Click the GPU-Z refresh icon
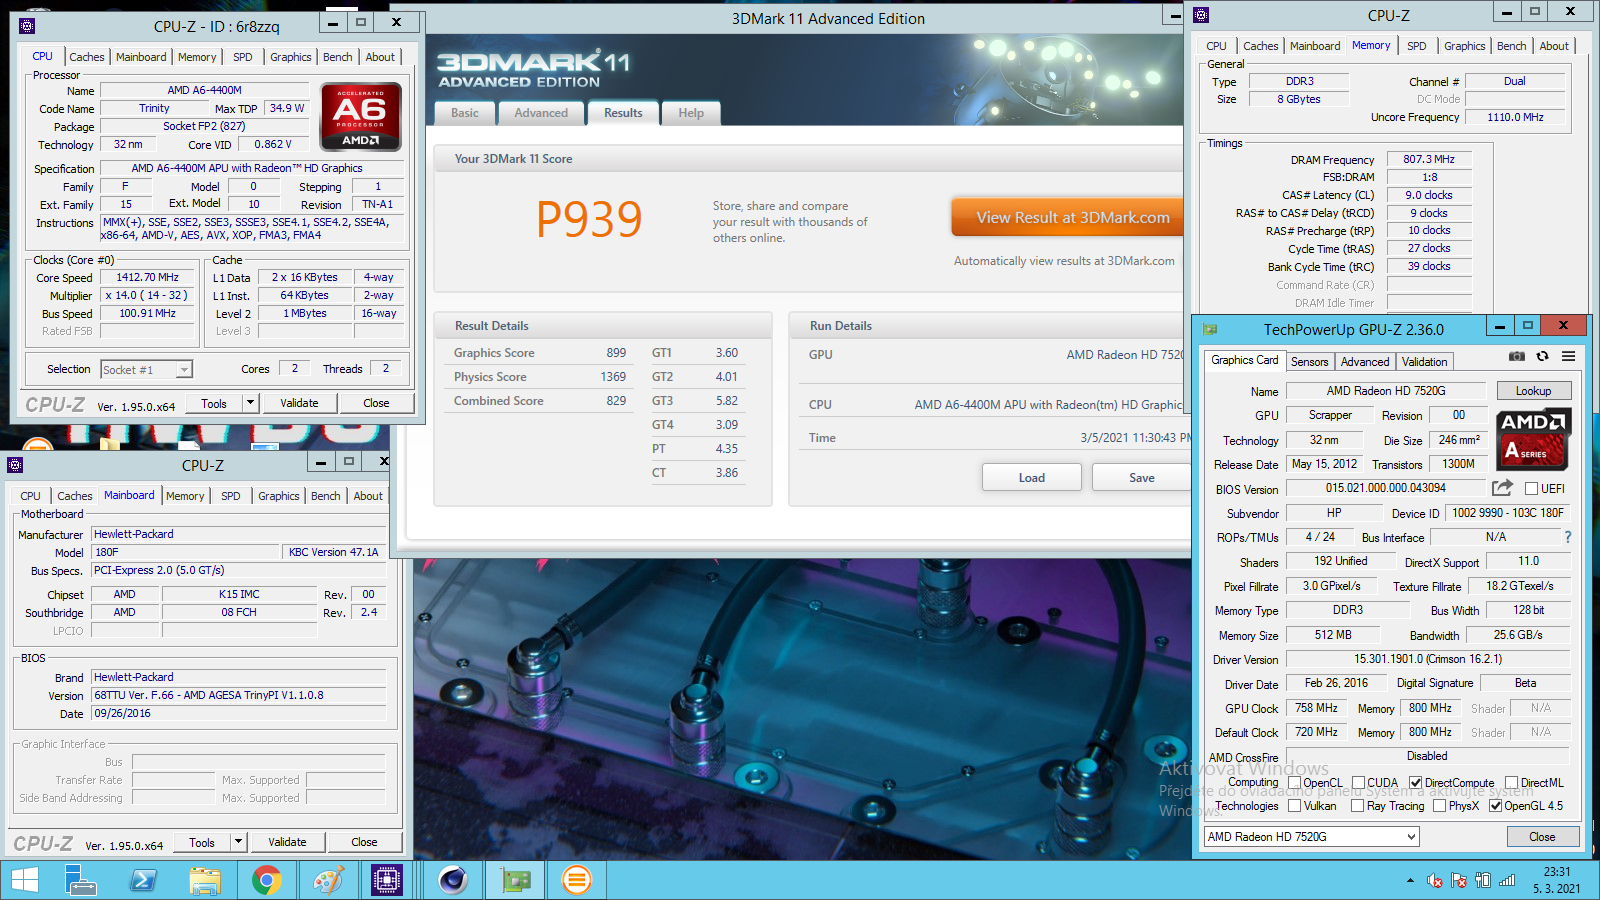Screen dimensions: 1600x900 (x=1542, y=357)
